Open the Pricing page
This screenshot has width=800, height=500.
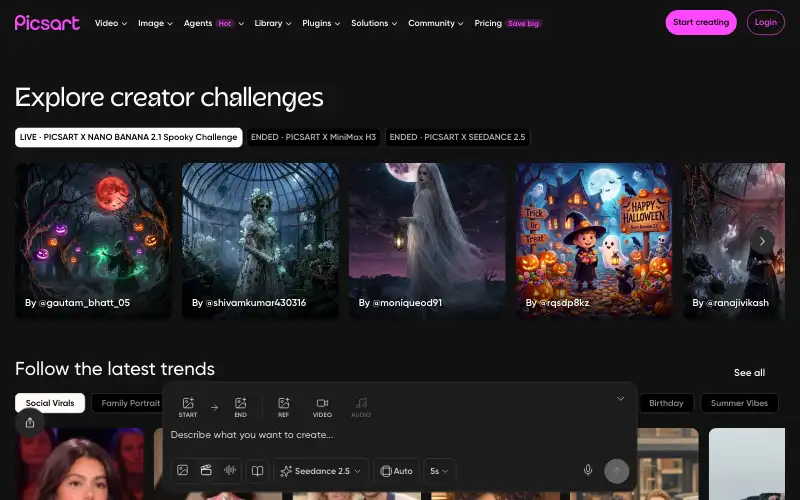tap(488, 23)
